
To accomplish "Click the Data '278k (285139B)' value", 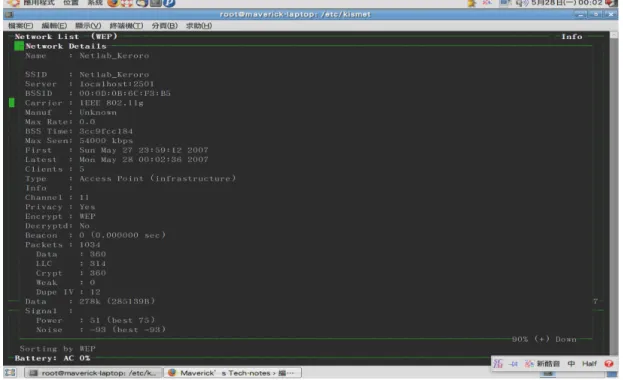I will coord(117,301).
